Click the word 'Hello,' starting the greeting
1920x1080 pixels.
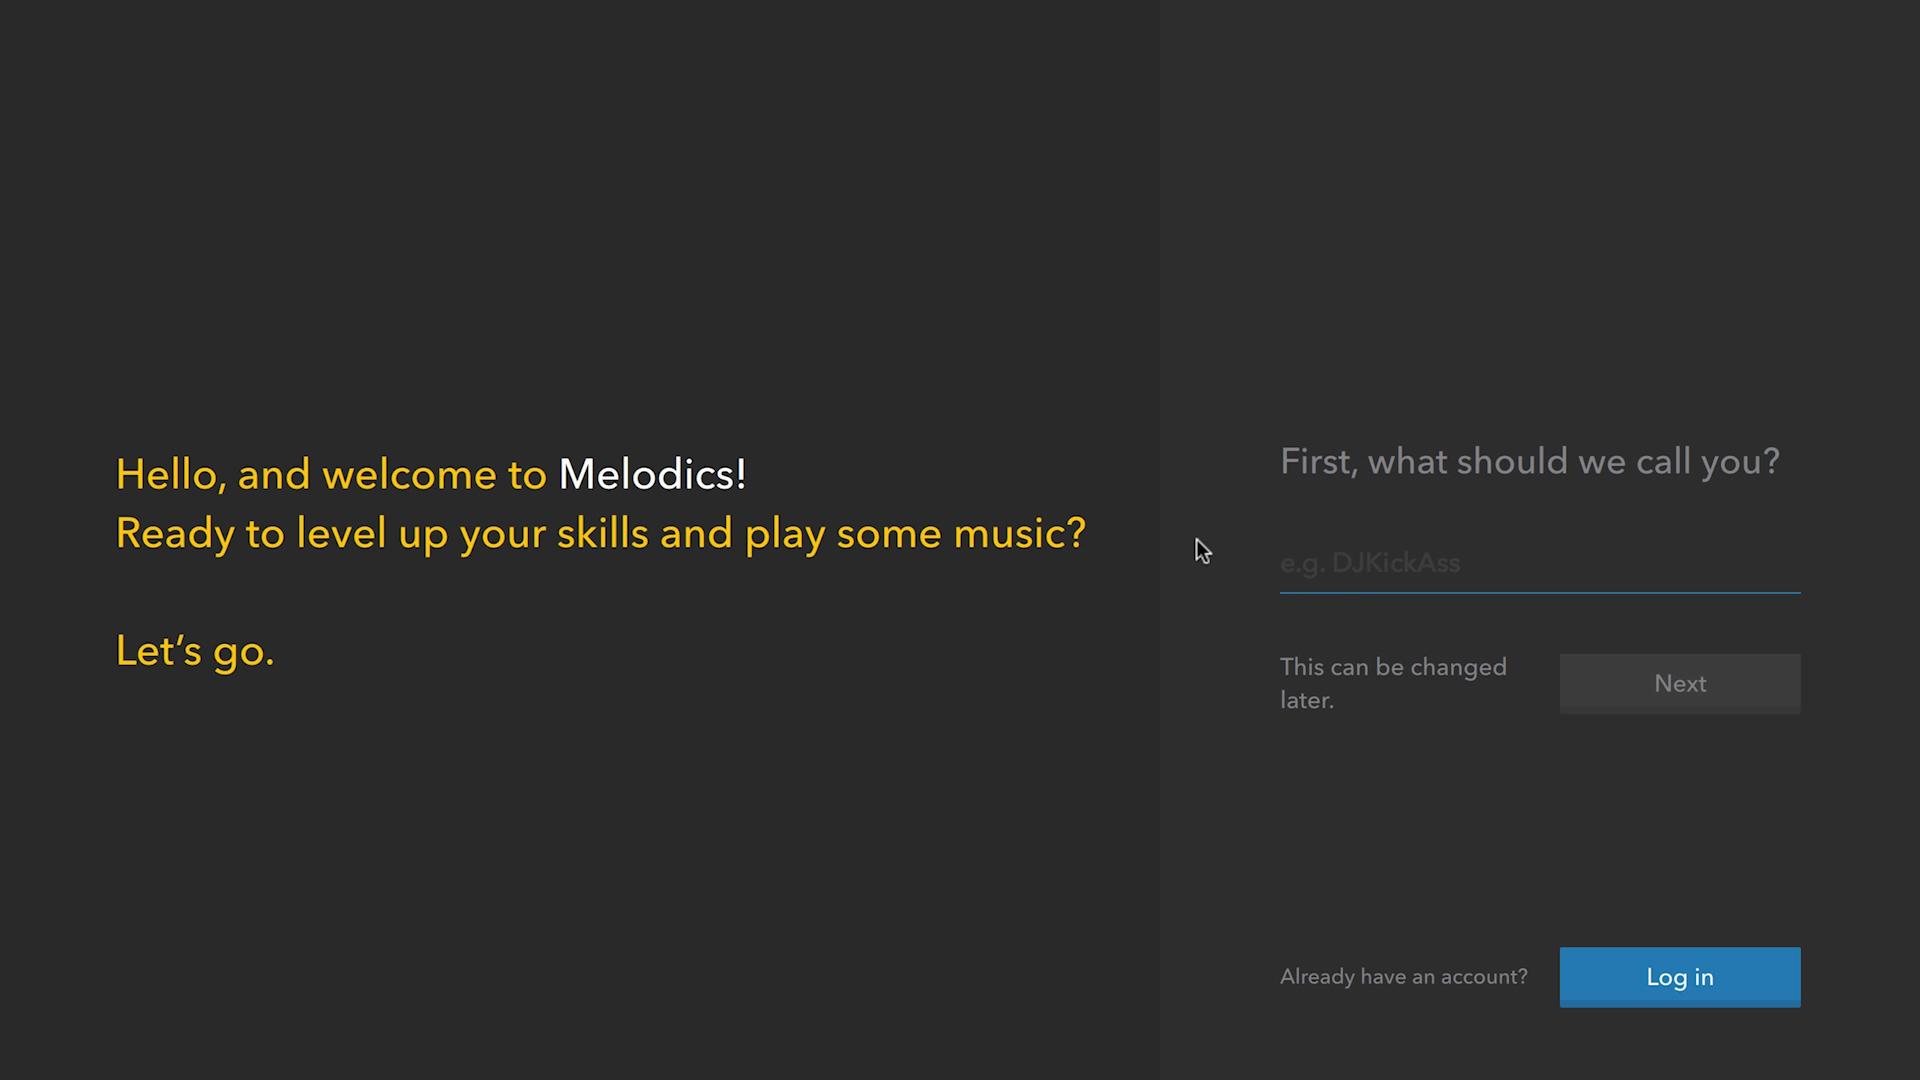171,475
